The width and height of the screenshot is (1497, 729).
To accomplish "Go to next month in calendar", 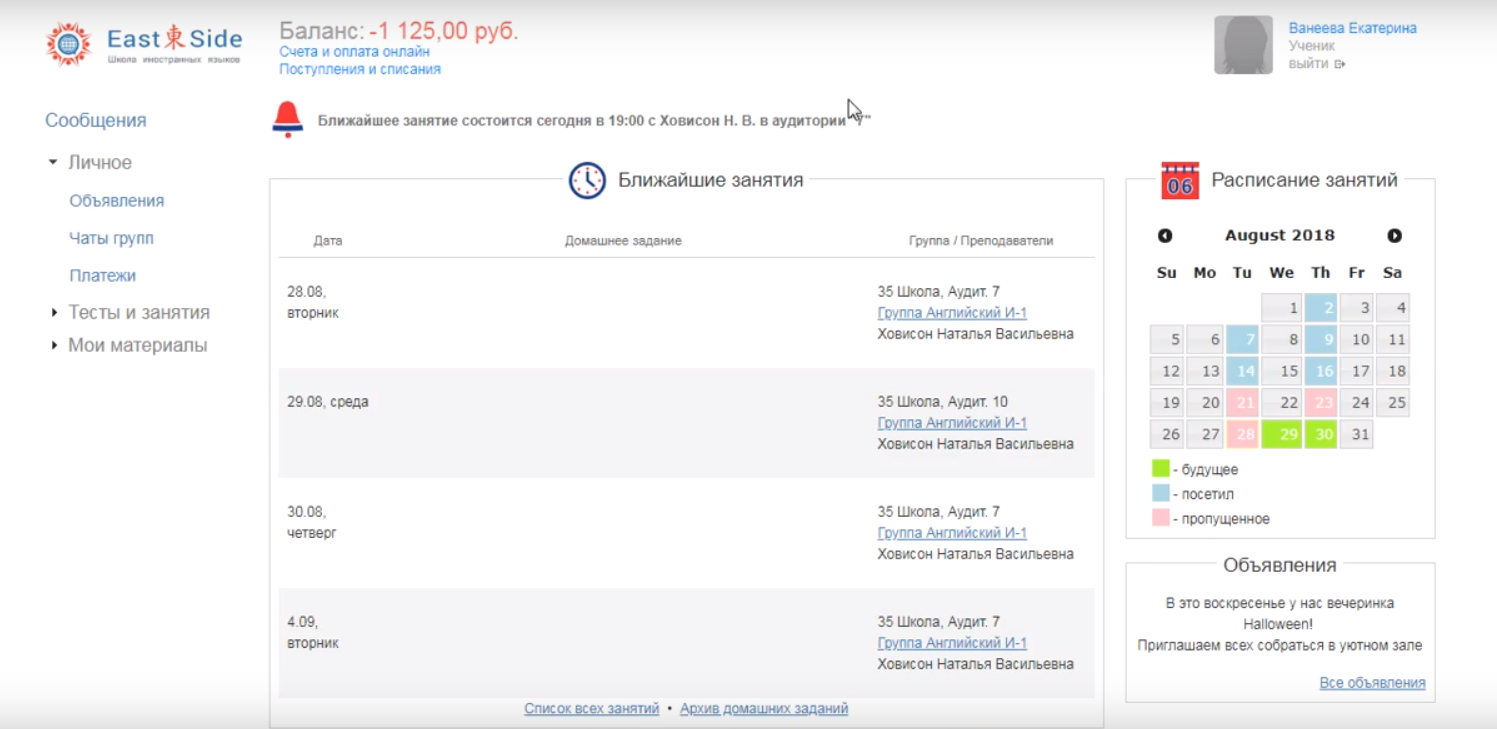I will [1394, 236].
